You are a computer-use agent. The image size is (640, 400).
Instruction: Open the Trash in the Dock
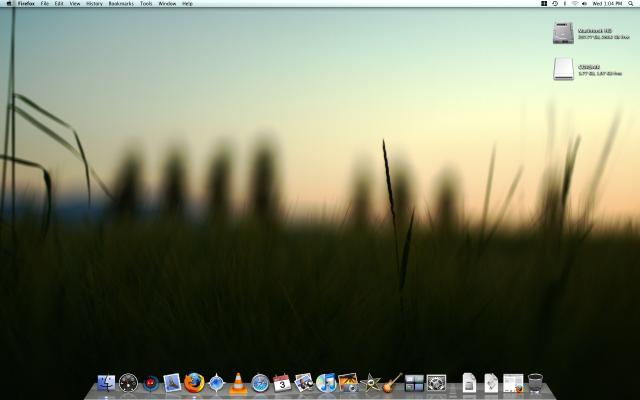click(x=535, y=382)
